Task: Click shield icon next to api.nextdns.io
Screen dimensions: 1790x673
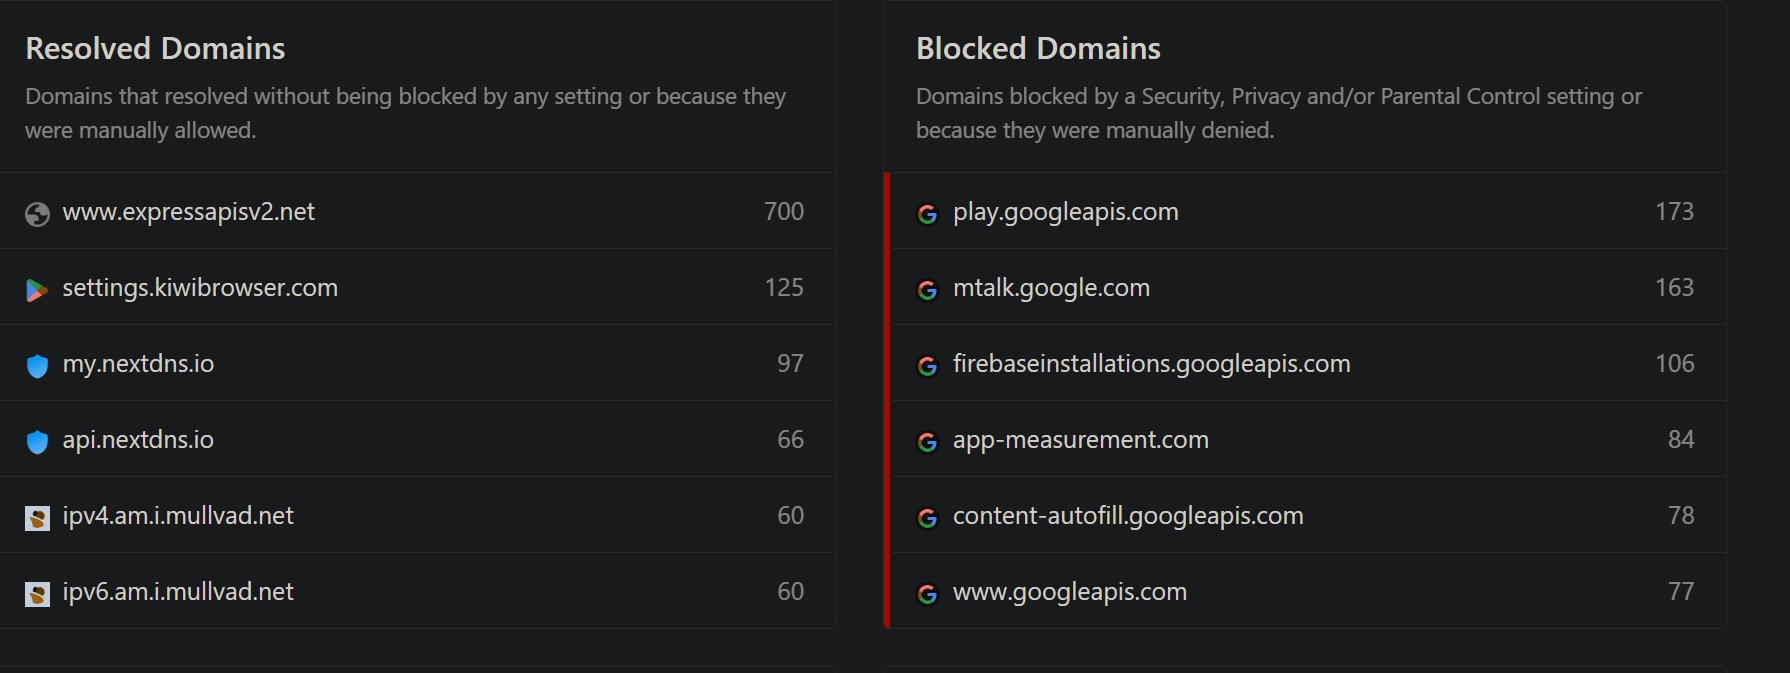Action: 37,442
